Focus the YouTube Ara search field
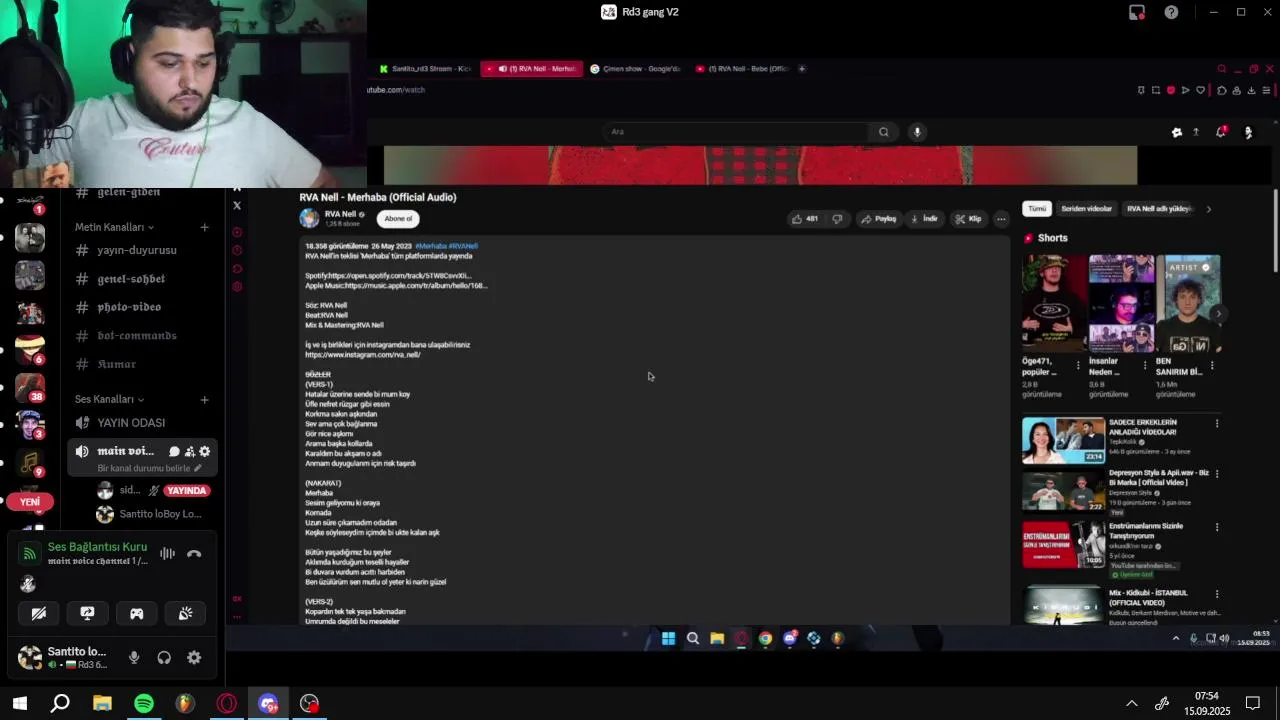 point(736,132)
